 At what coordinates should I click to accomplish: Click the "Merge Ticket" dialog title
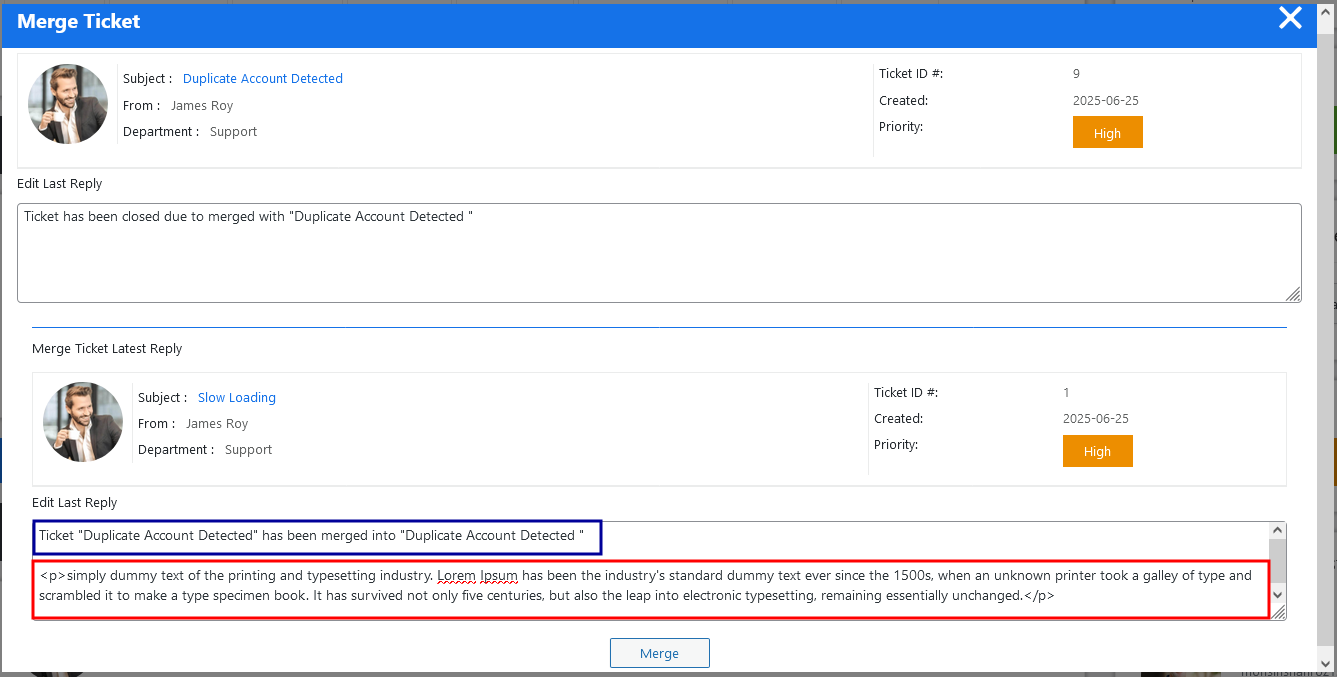(79, 21)
